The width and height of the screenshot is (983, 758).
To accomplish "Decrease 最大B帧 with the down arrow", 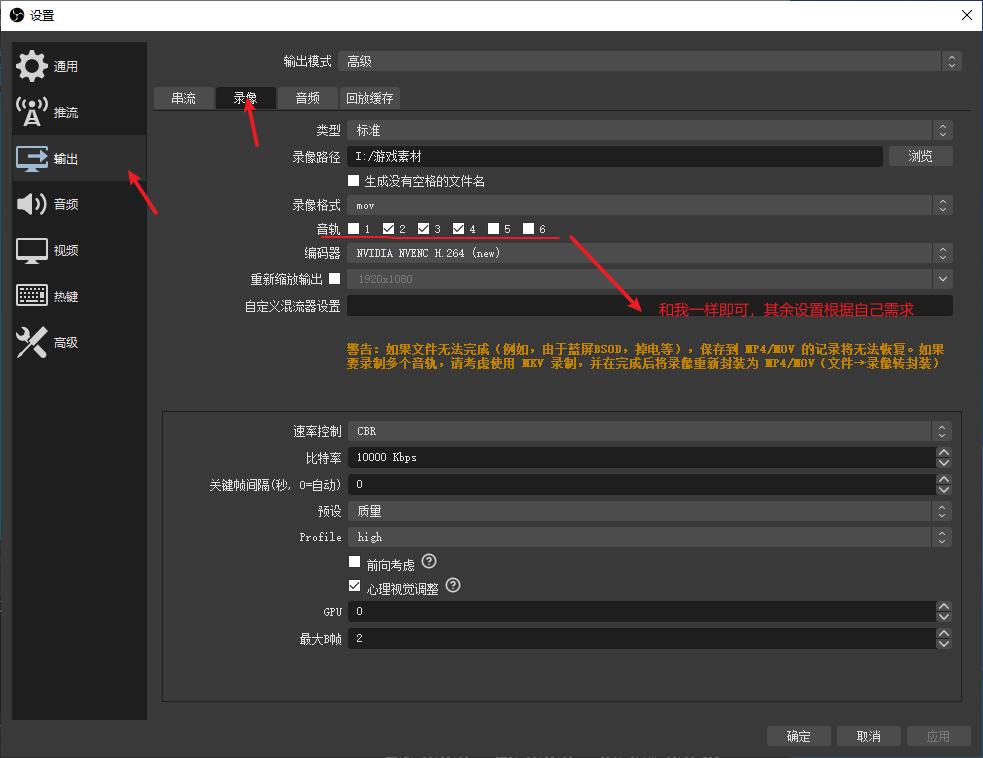I will (x=944, y=643).
